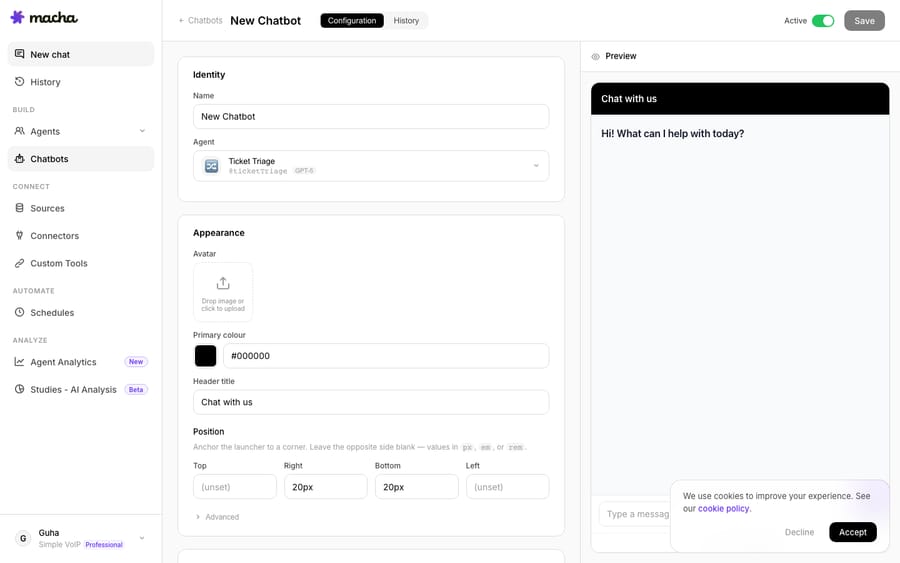Screen dimensions: 900x563
Task: Click the 'Chat with us' preview header
Action: (x=740, y=99)
